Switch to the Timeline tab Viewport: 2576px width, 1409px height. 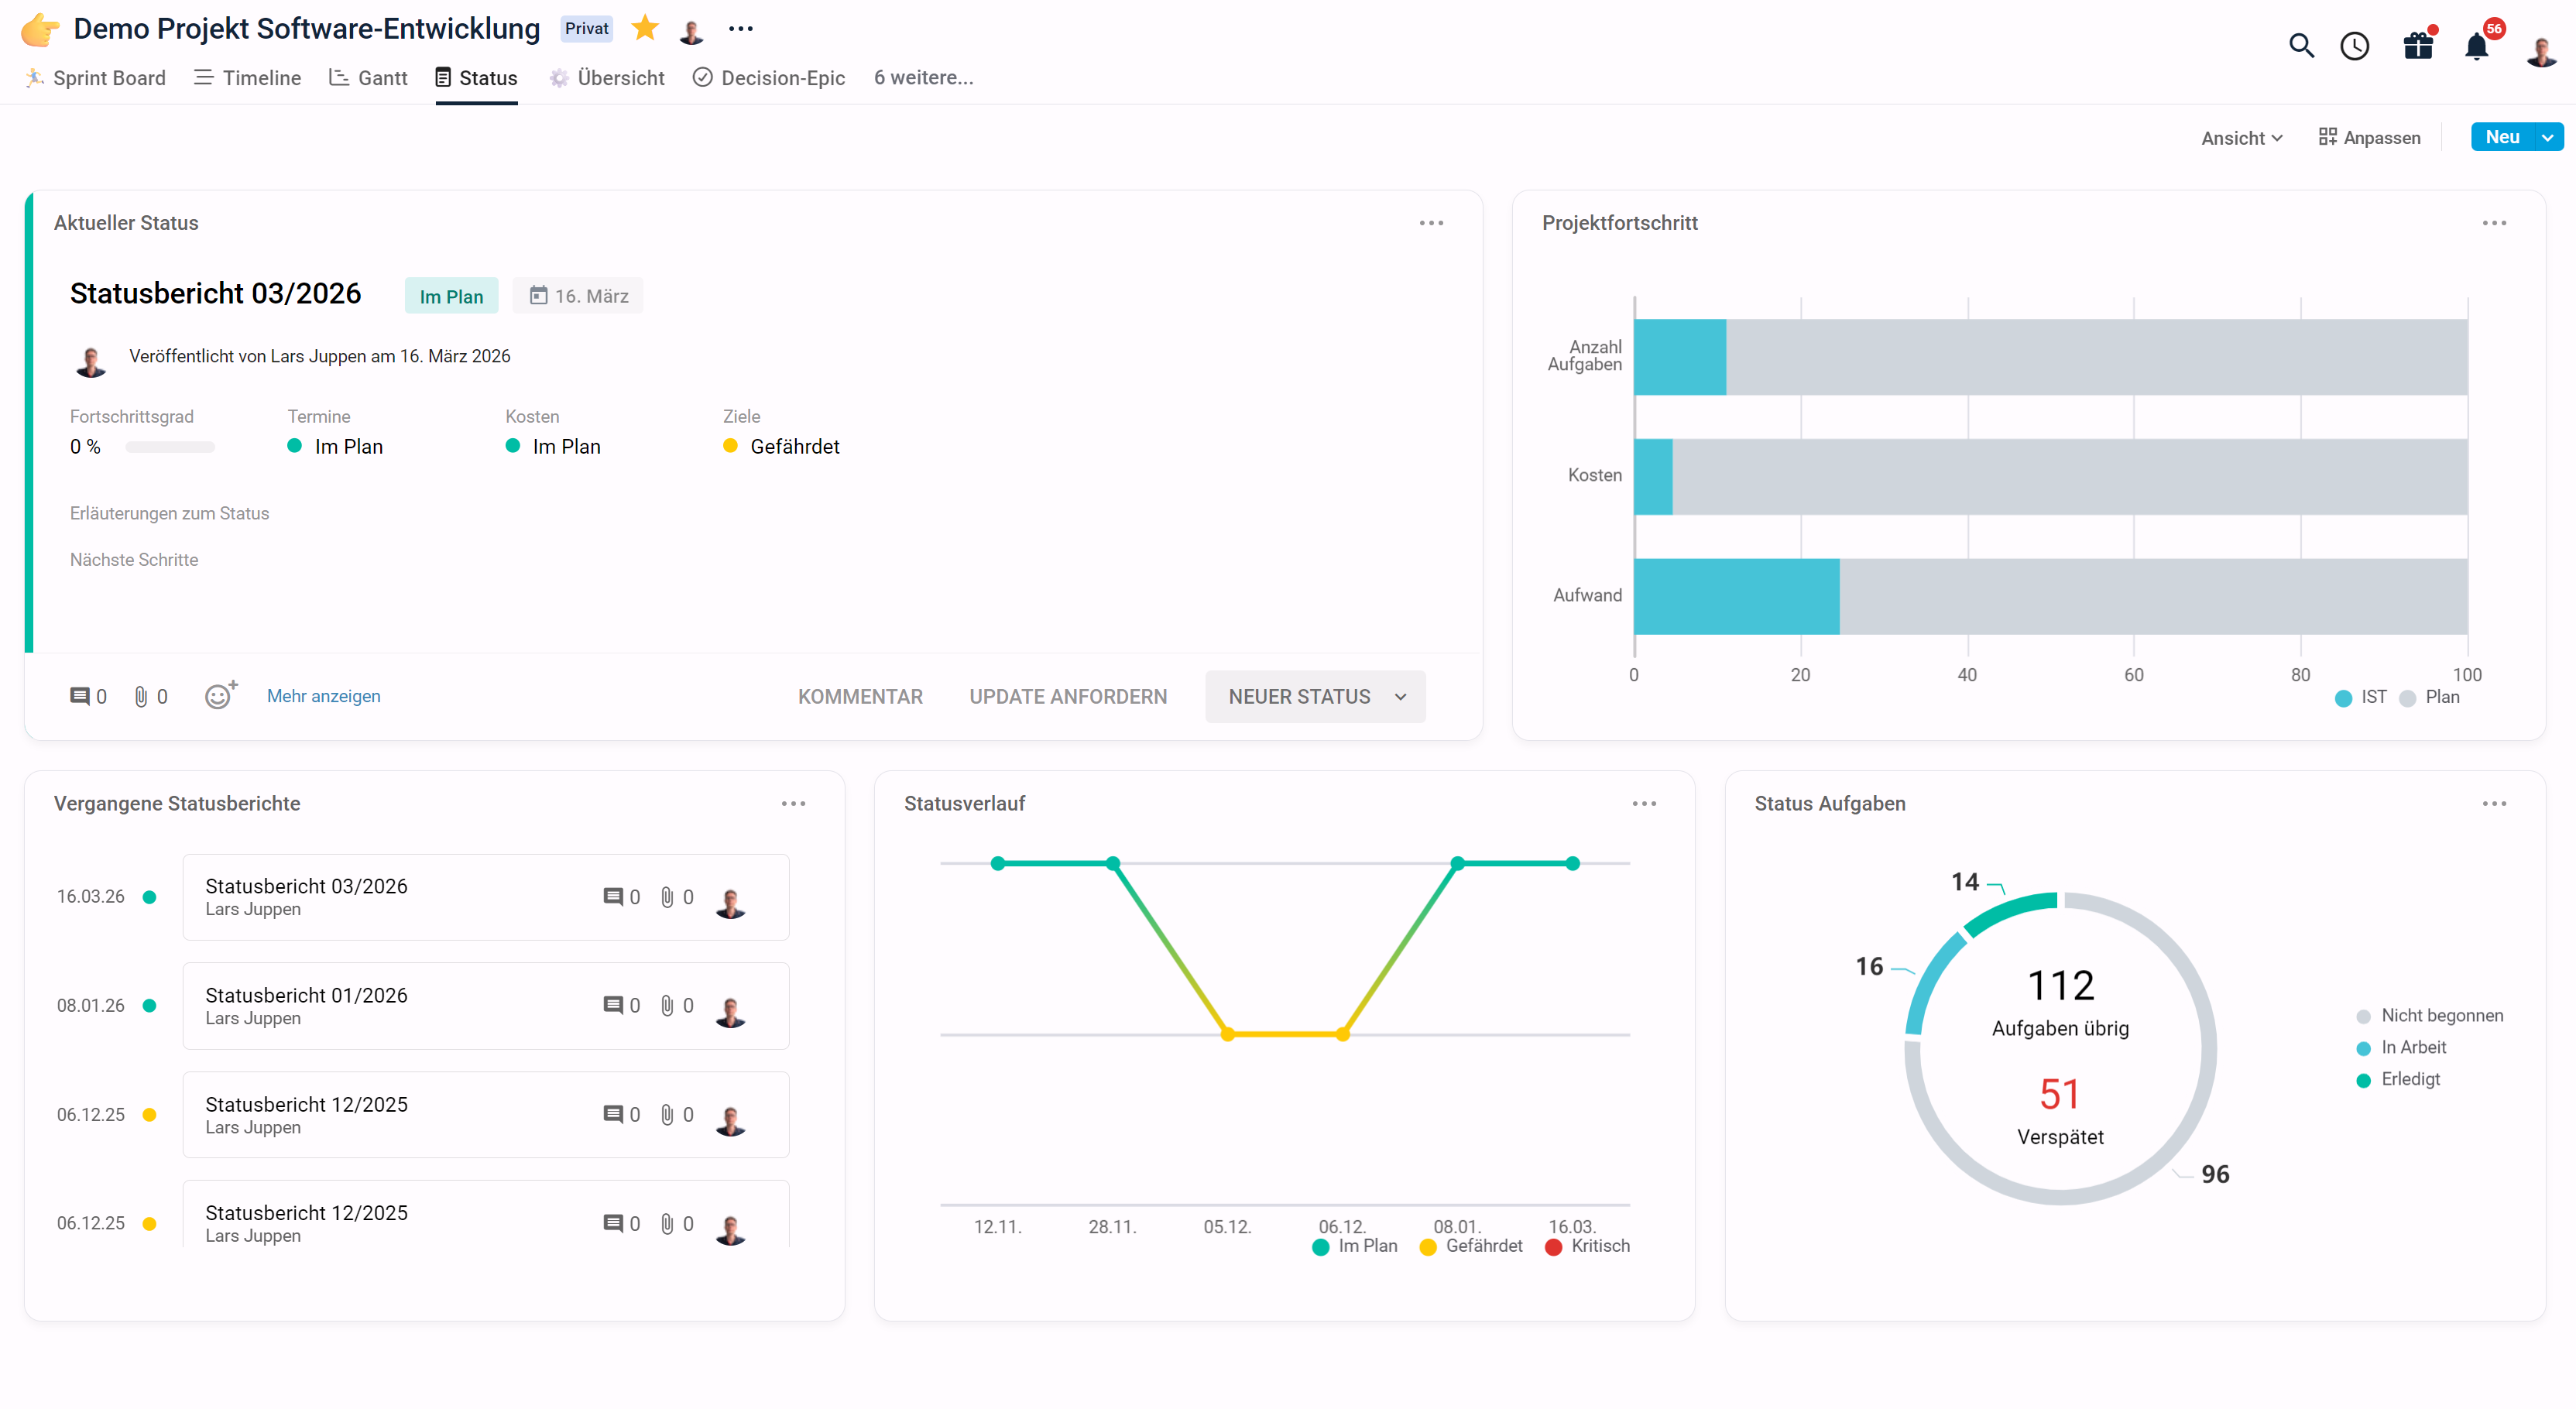247,78
